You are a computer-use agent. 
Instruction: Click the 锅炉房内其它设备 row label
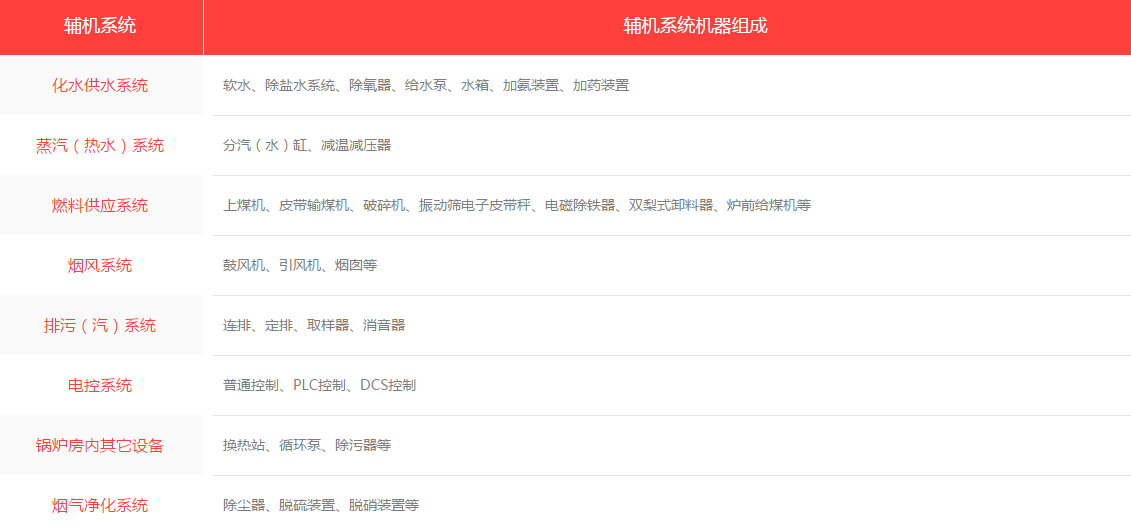point(100,445)
